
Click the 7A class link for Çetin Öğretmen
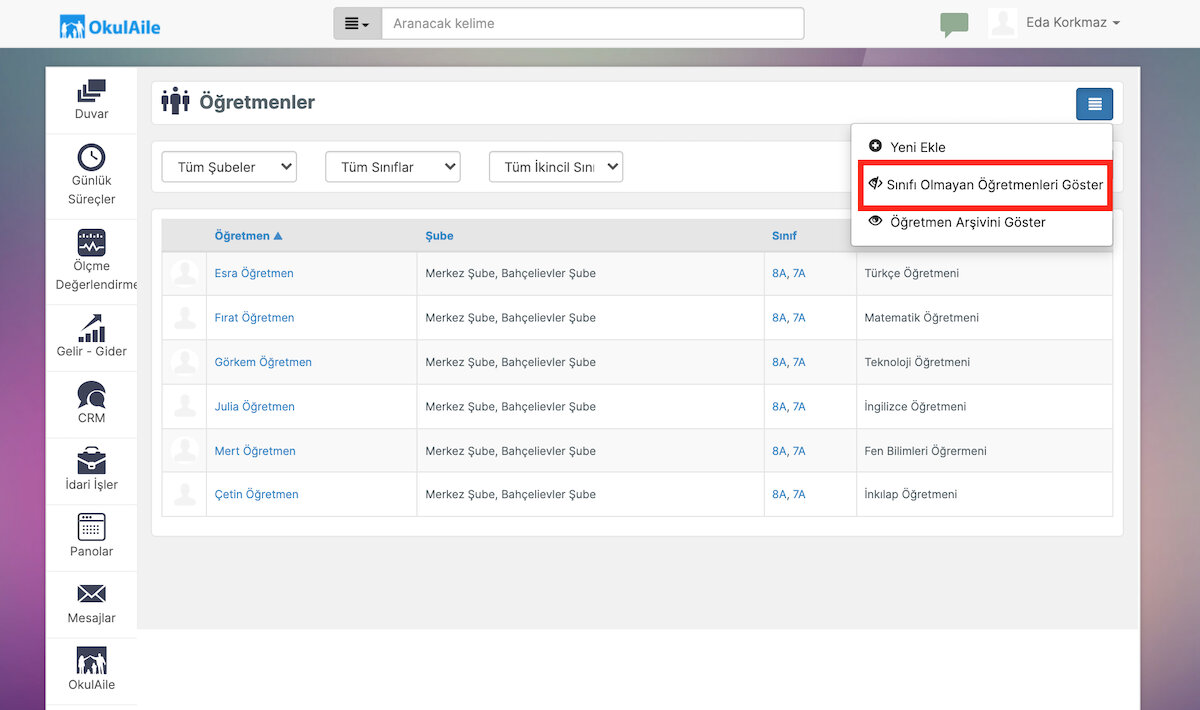click(x=799, y=494)
